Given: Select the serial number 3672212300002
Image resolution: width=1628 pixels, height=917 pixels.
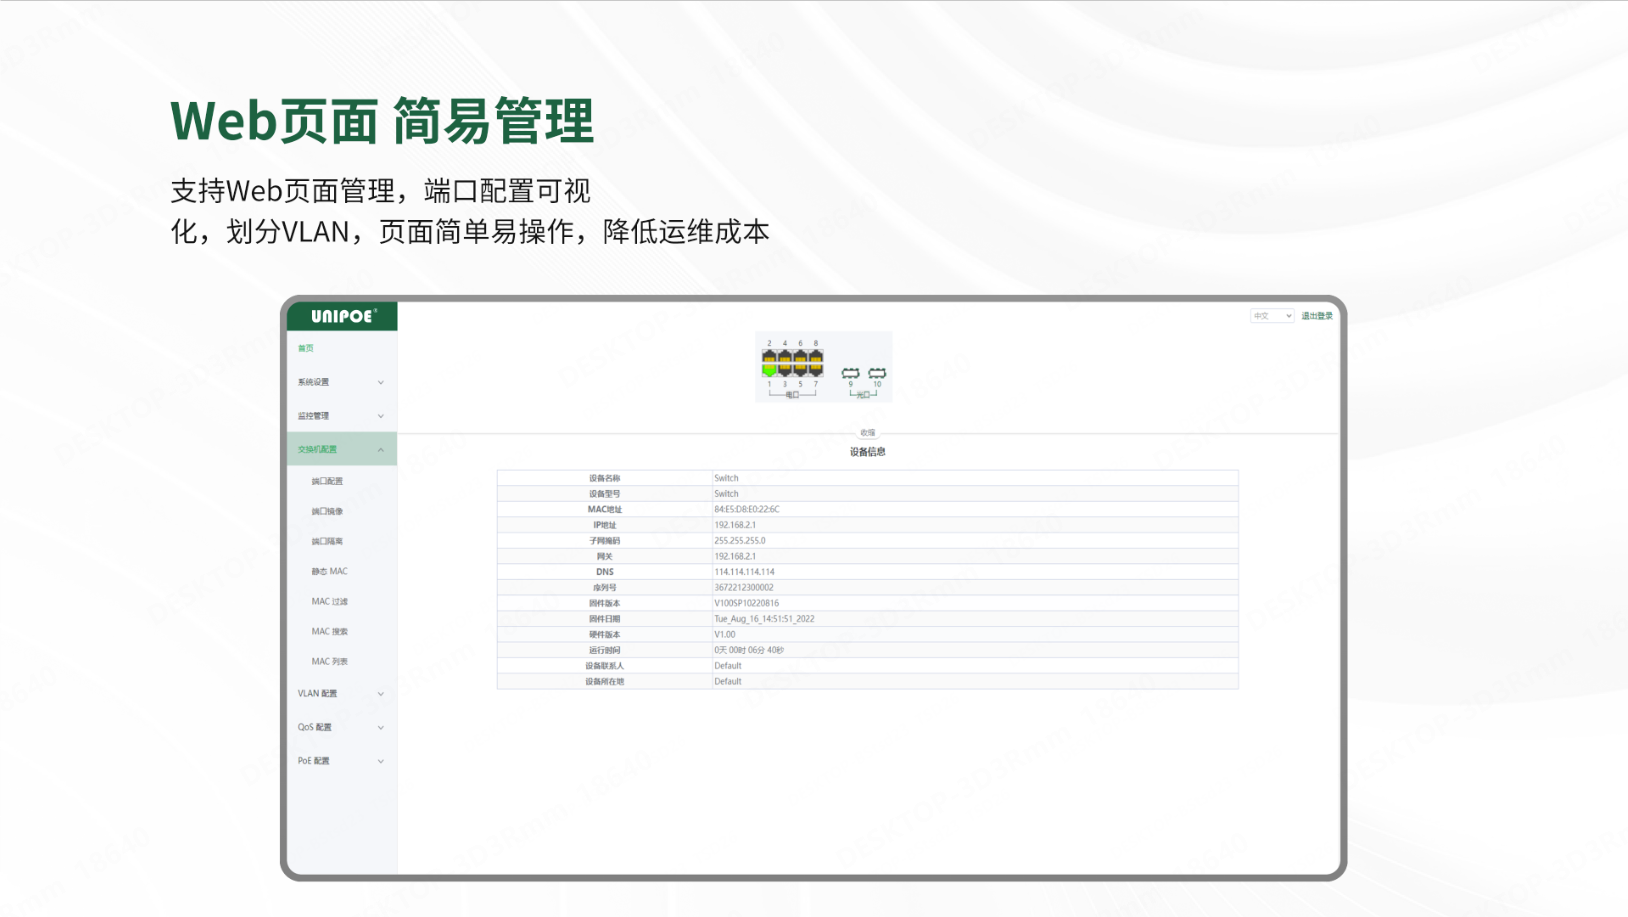Looking at the screenshot, I should click(744, 587).
